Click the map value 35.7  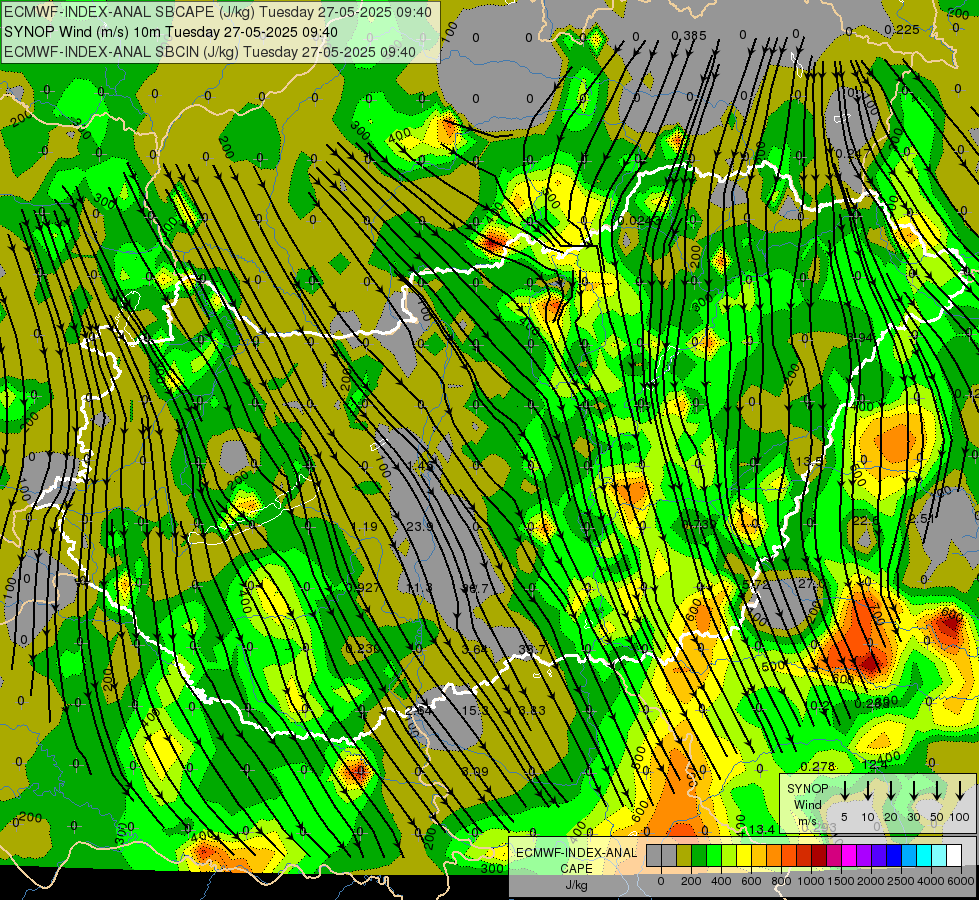coord(531,650)
